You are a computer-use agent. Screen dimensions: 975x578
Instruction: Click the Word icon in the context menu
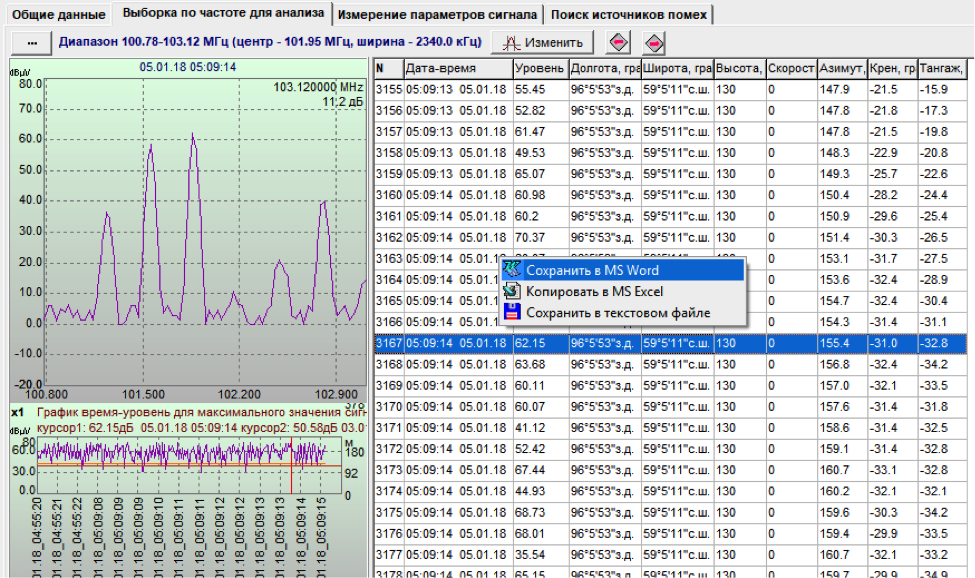coord(513,270)
